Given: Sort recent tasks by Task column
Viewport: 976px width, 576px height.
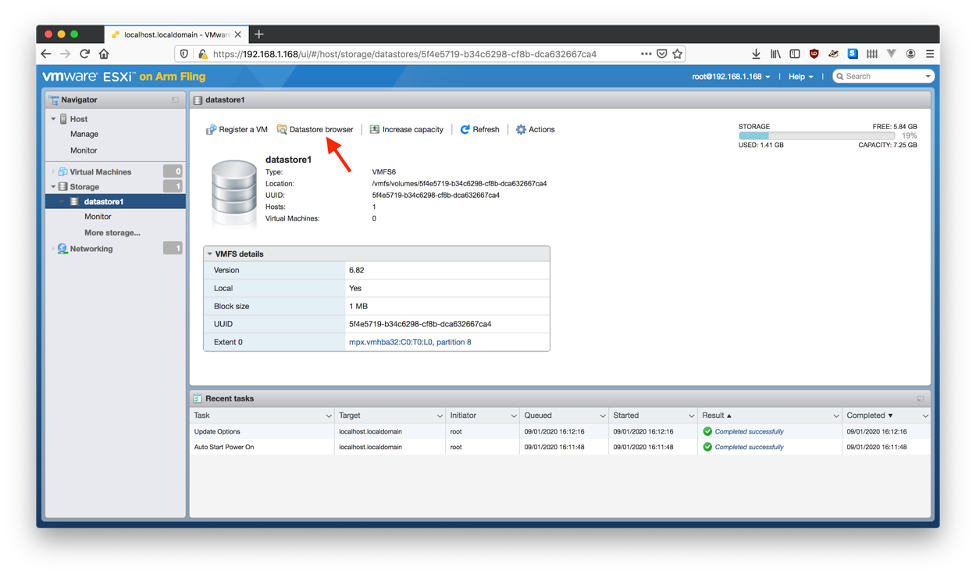Looking at the screenshot, I should [x=202, y=415].
